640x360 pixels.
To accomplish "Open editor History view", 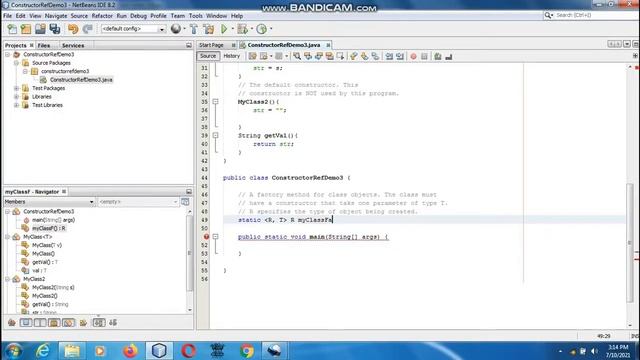I will coord(231,56).
